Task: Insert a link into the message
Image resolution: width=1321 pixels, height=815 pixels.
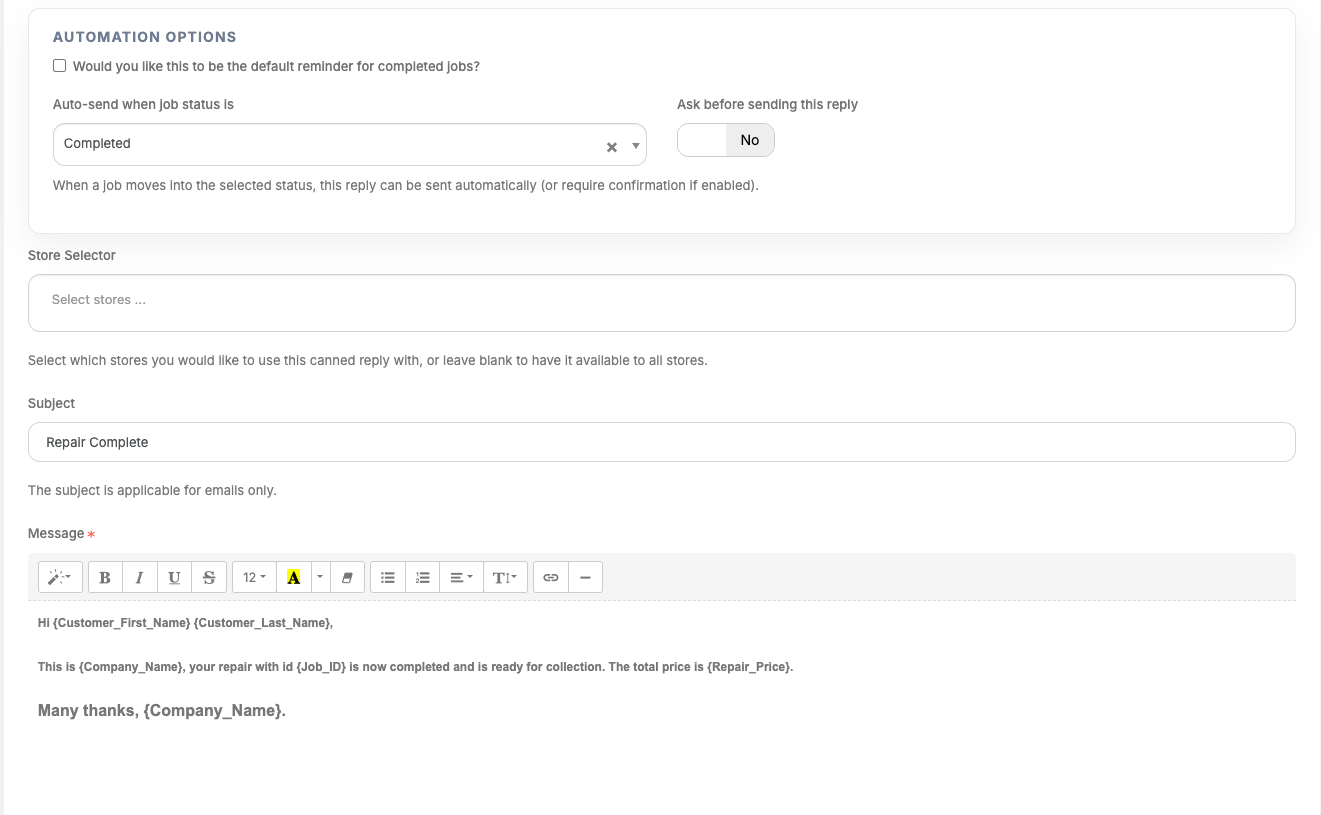Action: pos(550,577)
